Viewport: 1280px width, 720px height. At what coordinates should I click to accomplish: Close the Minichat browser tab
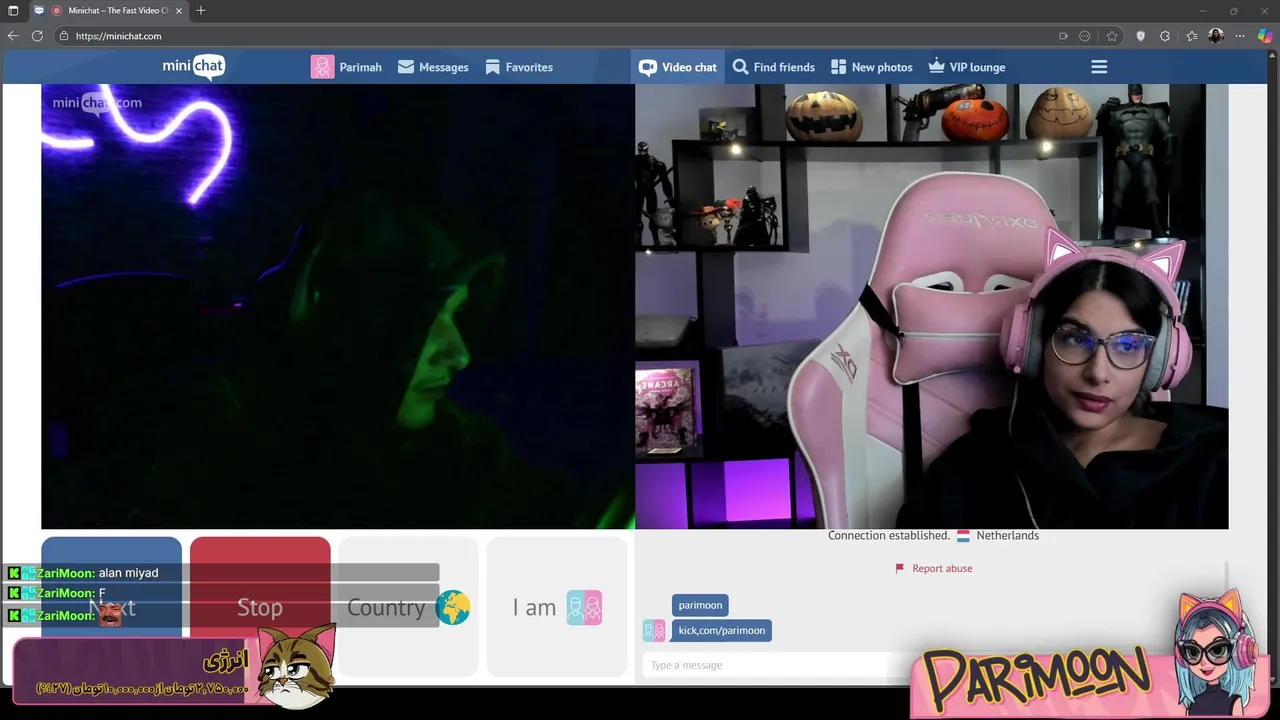pyautogui.click(x=179, y=11)
